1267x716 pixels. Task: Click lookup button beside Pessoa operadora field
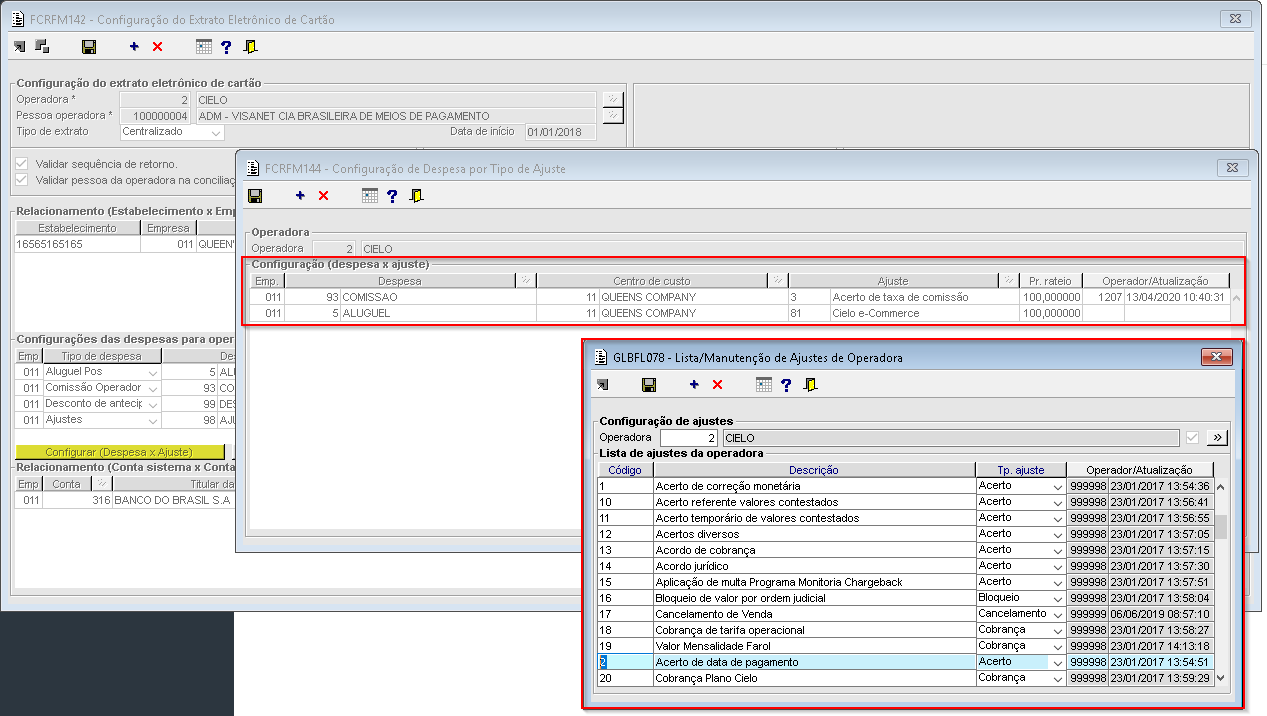coord(612,115)
